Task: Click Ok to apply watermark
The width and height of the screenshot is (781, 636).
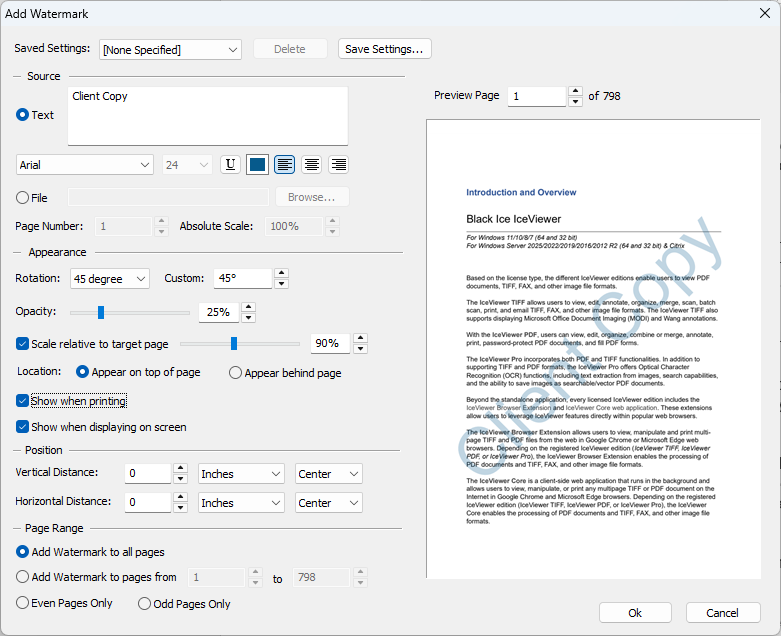Action: click(x=635, y=613)
